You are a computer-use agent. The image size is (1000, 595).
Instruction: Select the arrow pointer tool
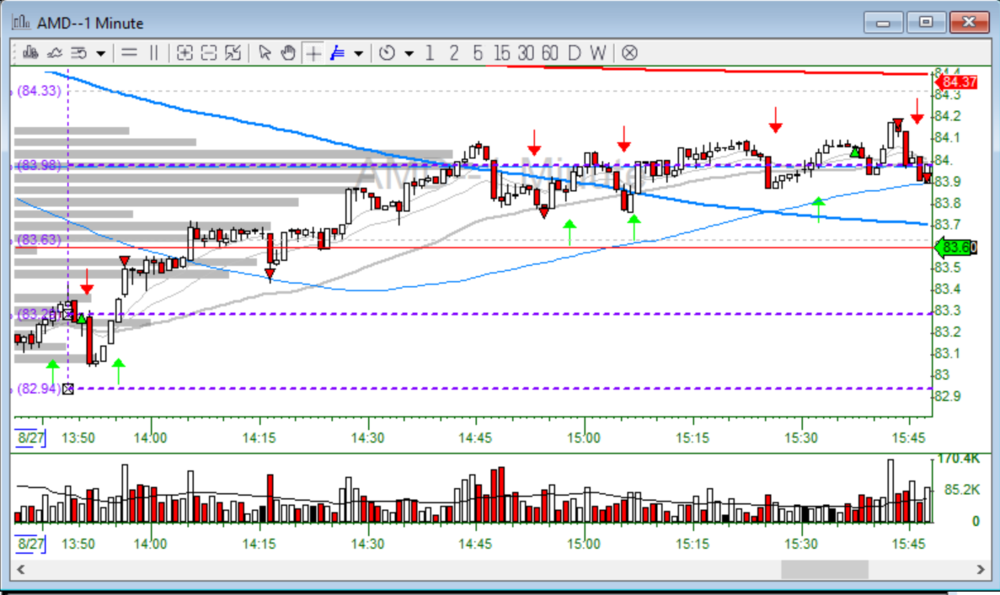point(265,53)
